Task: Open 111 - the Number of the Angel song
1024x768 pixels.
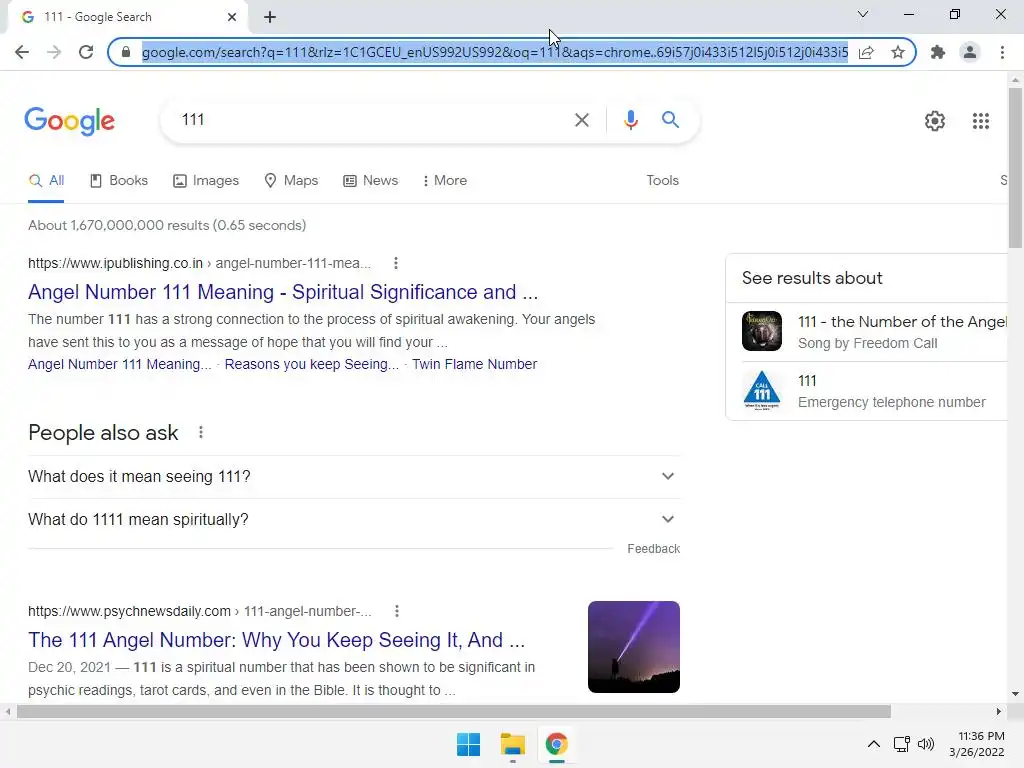Action: tap(901, 322)
